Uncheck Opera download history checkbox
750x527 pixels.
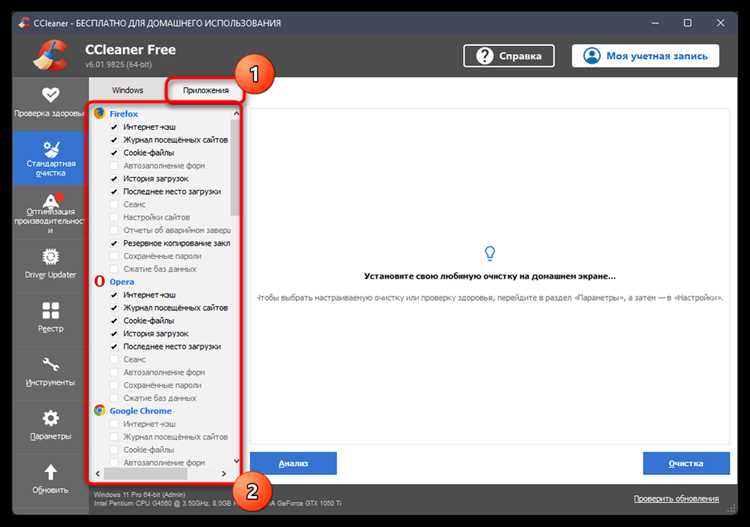114,334
